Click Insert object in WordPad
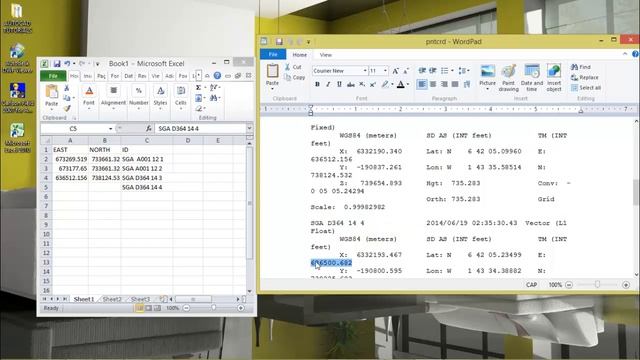 pos(554,78)
